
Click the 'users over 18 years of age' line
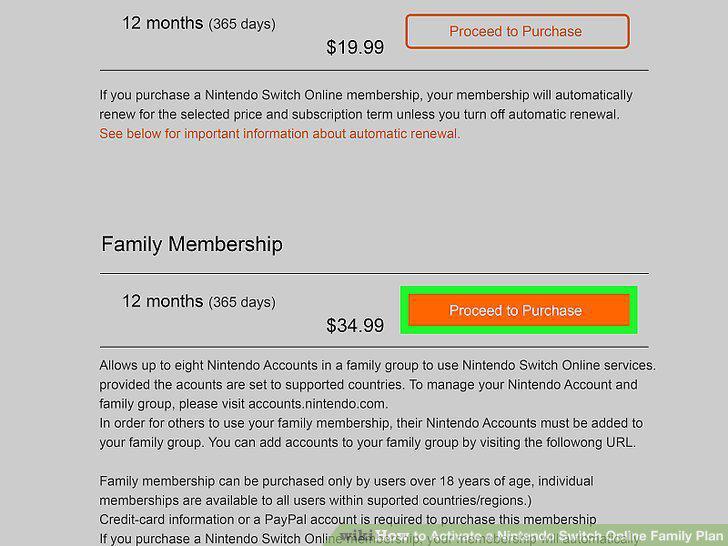click(x=346, y=481)
